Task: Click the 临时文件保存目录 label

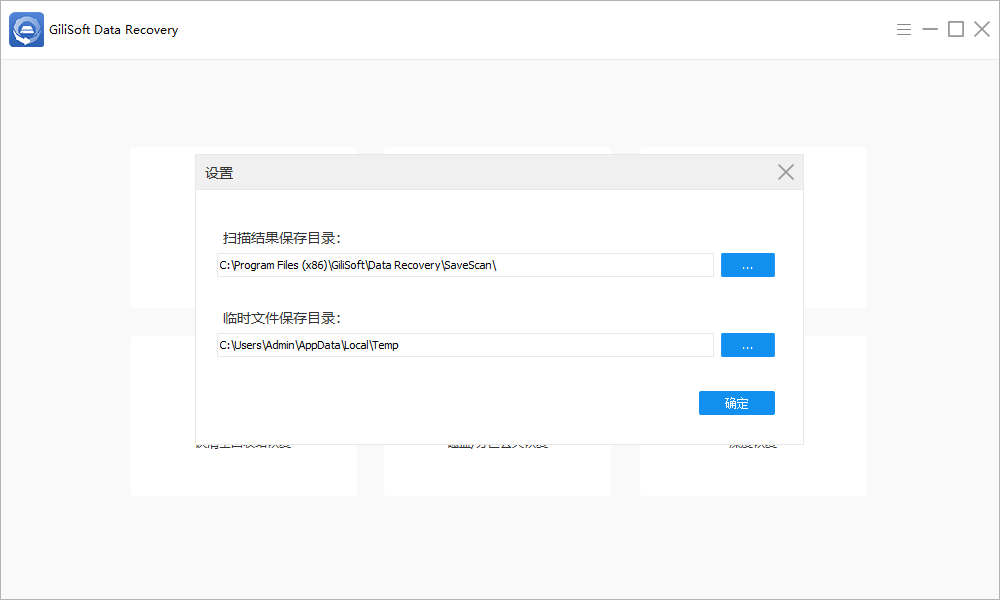Action: [x=282, y=318]
